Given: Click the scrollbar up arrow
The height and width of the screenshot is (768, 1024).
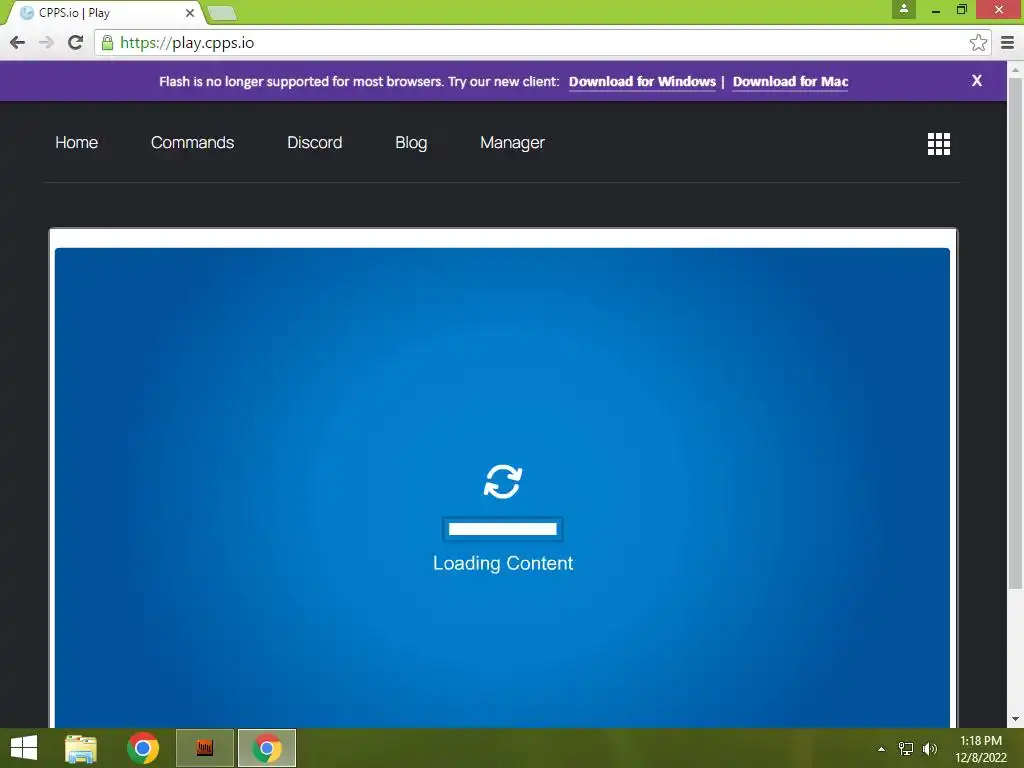Looking at the screenshot, I should [x=1015, y=69].
